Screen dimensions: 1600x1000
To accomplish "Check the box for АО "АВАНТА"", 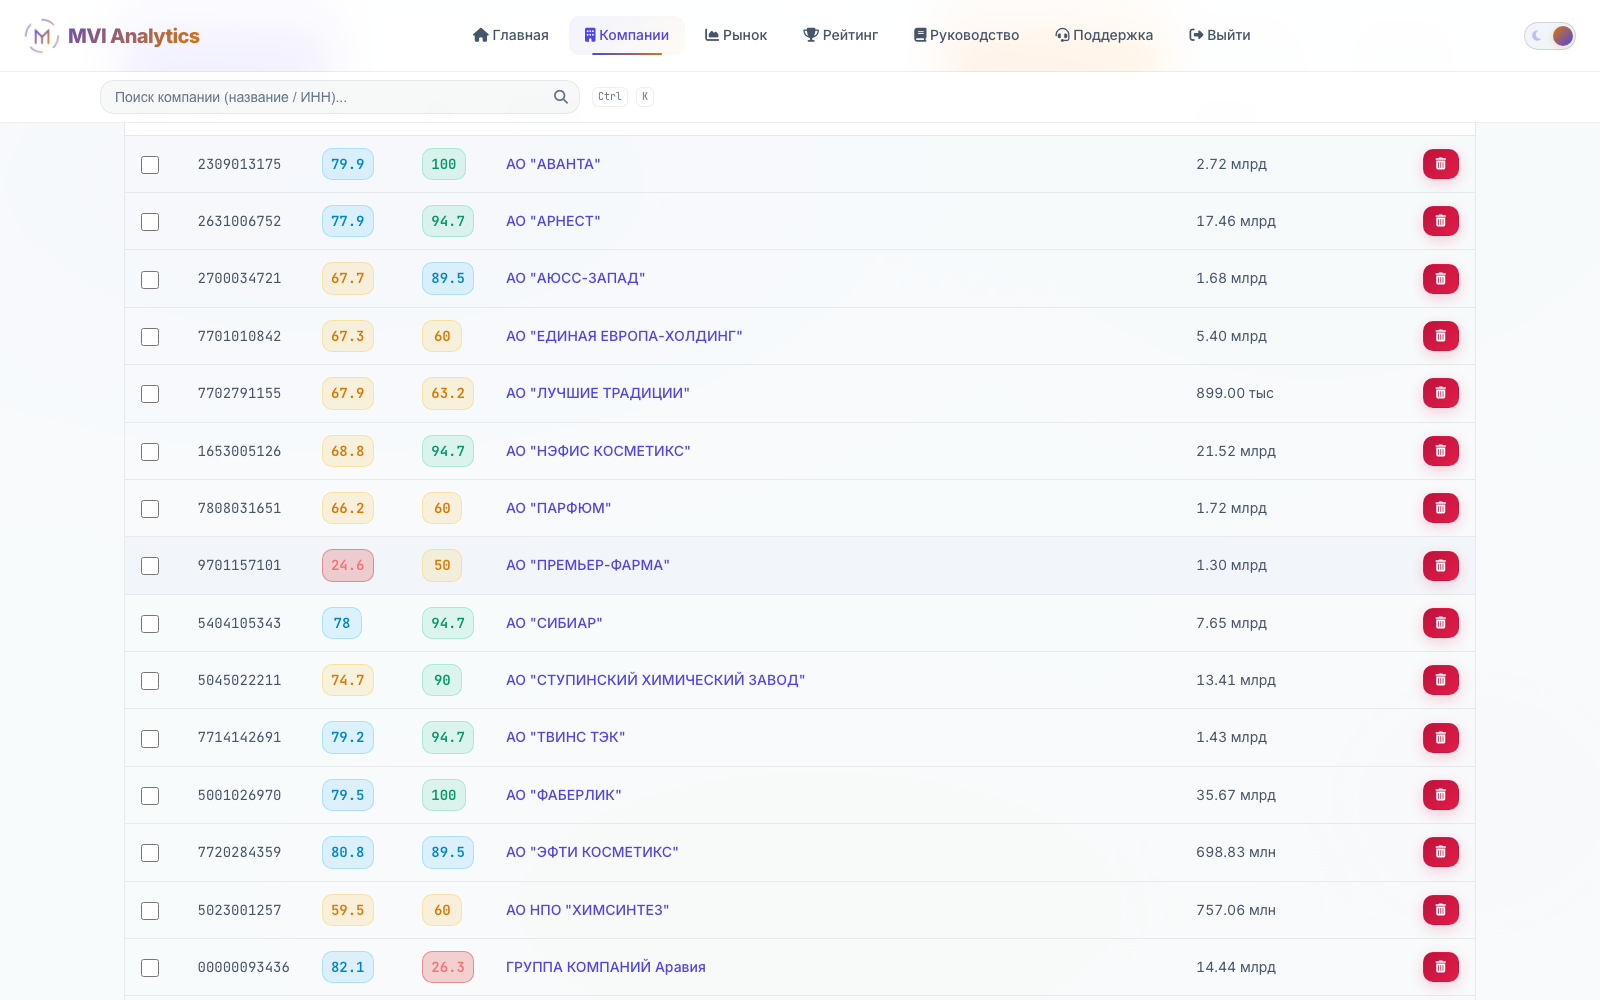I will pos(150,165).
